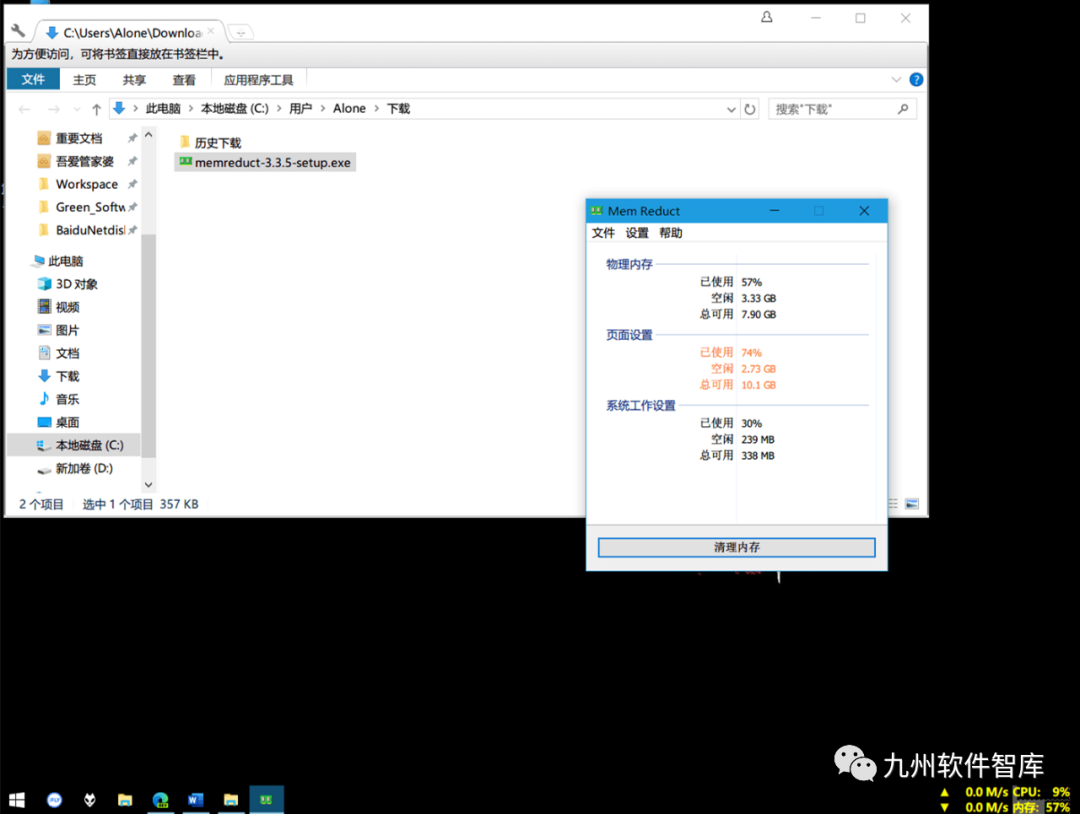Switch to the 主页 ribbon tab
1080x814 pixels.
[x=85, y=80]
